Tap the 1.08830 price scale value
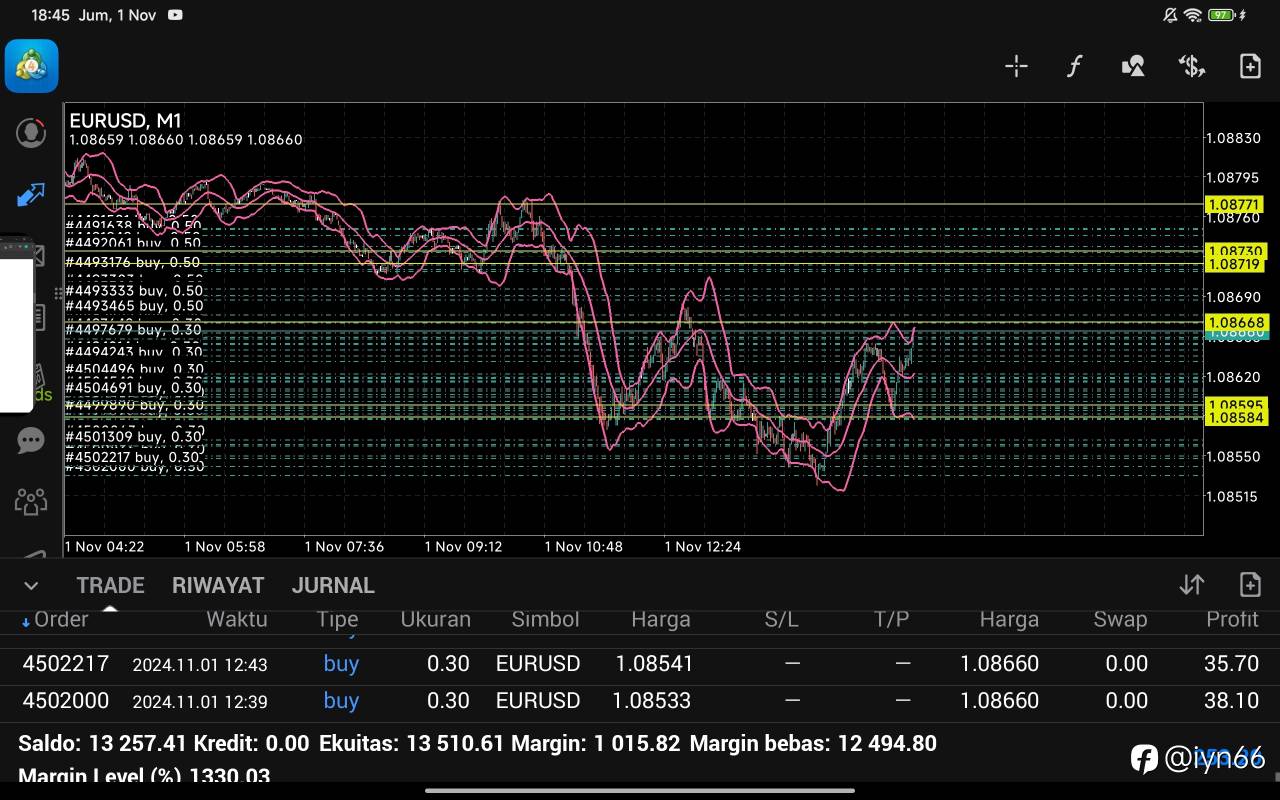Screen dimensions: 1280x800 pos(1233,138)
